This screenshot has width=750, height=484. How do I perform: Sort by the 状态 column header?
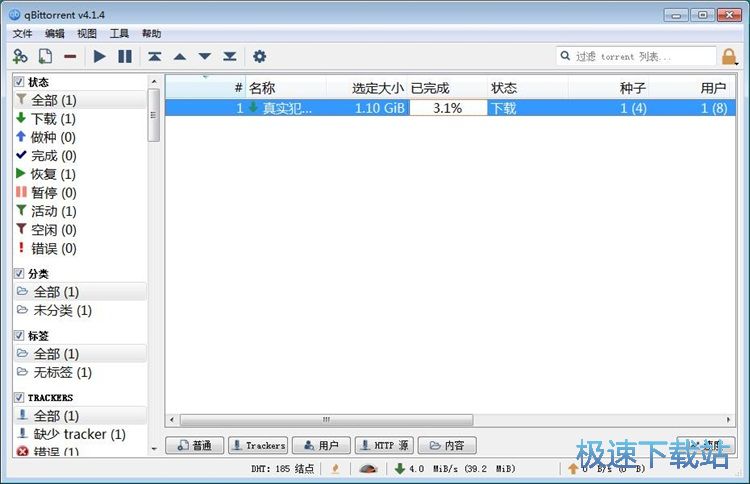coord(528,88)
